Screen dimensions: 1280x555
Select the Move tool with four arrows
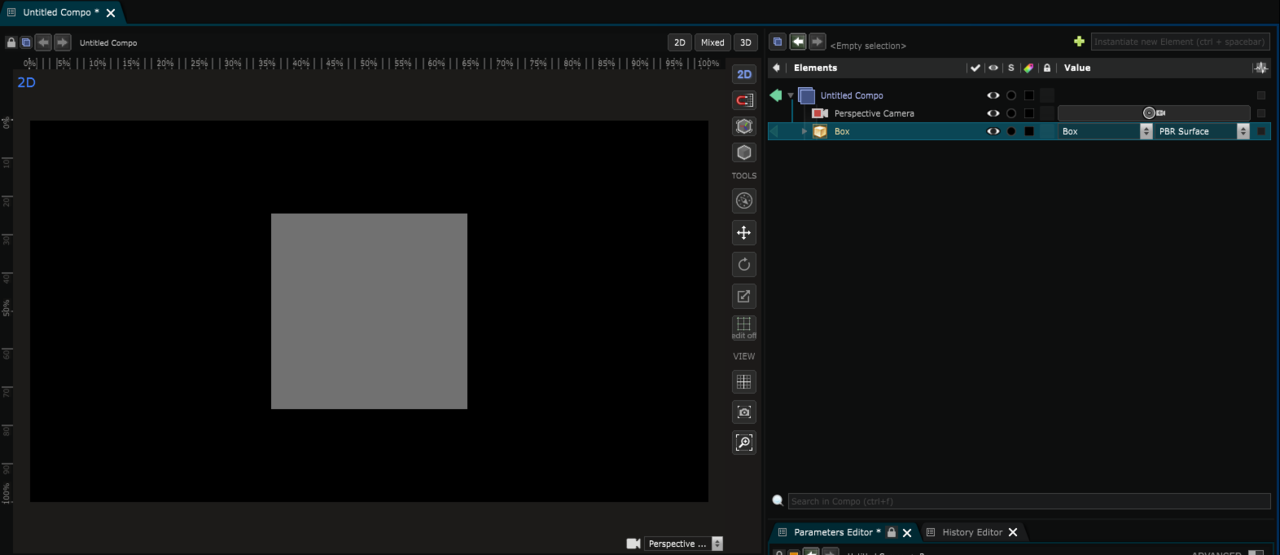[744, 233]
